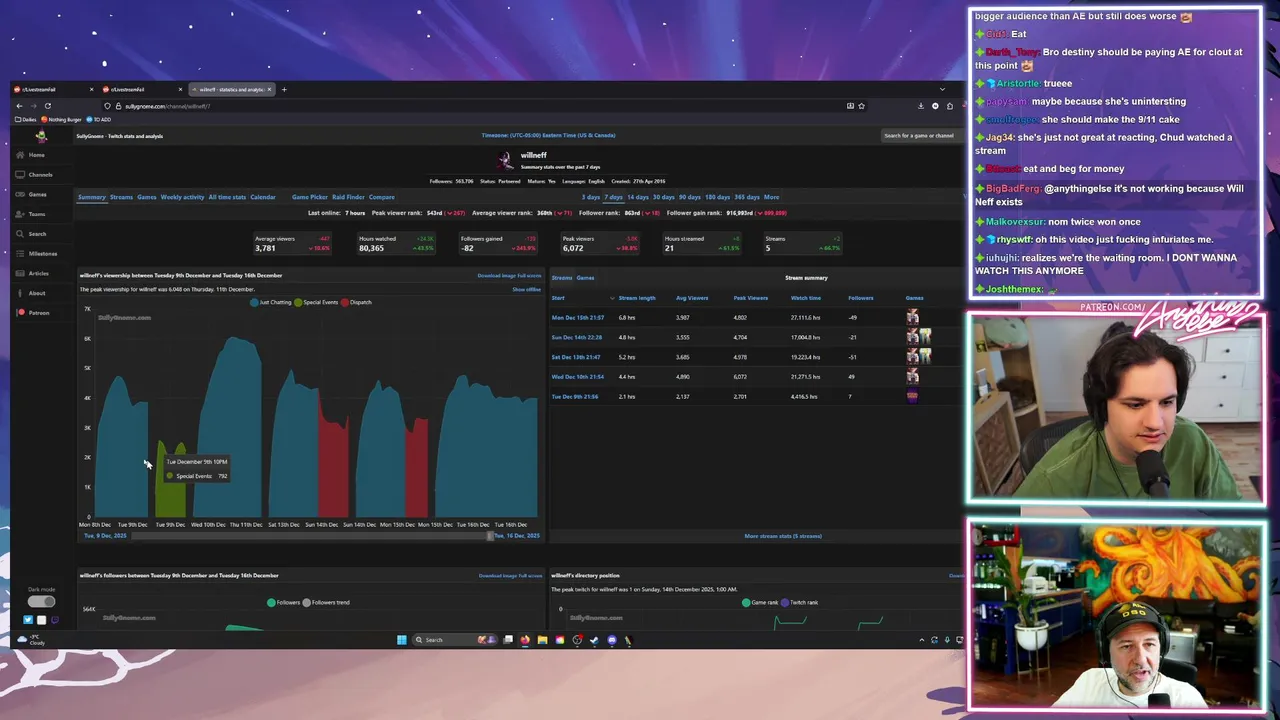
Task: Toggle the Followers trend series legend
Action: click(327, 602)
